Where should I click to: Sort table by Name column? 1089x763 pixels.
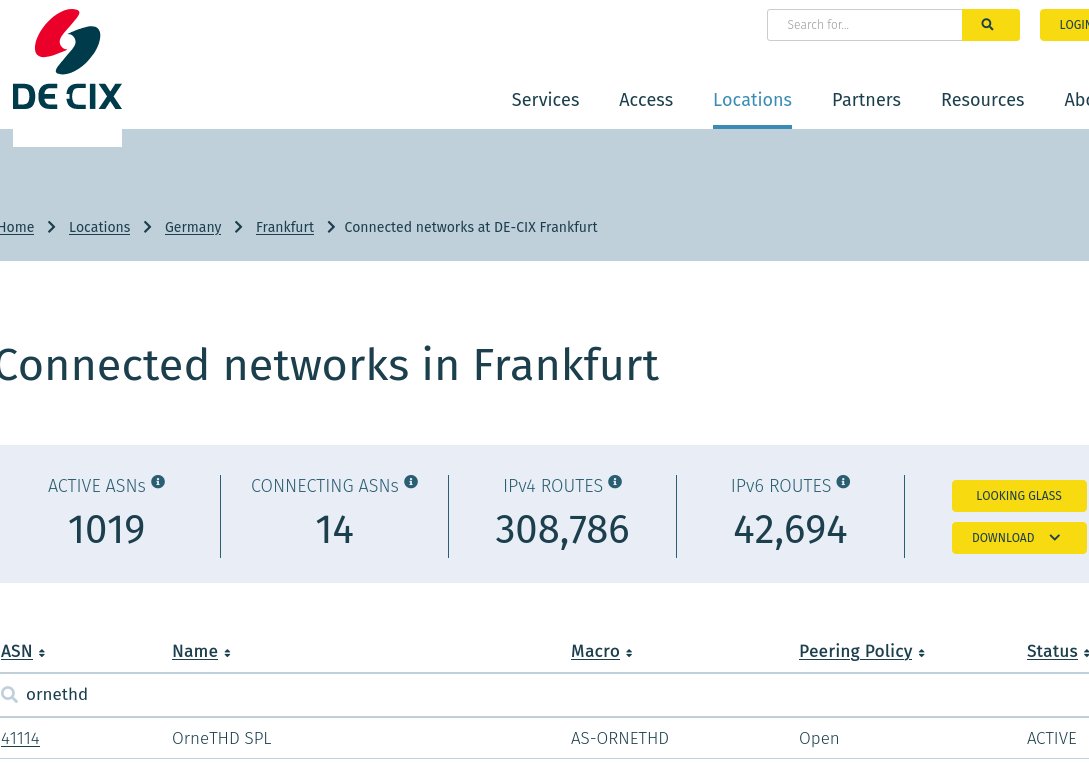click(x=201, y=651)
